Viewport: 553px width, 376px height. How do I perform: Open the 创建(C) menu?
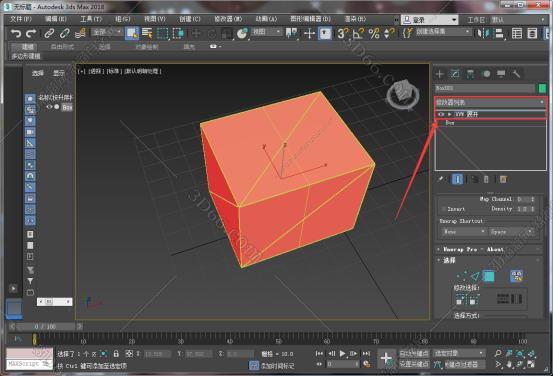(190, 19)
